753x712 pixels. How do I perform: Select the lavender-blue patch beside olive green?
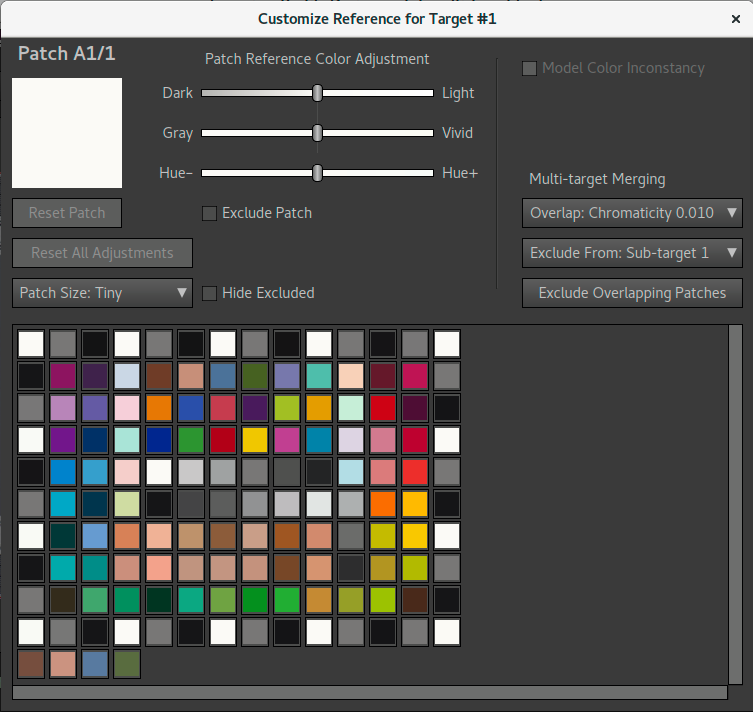click(x=287, y=376)
